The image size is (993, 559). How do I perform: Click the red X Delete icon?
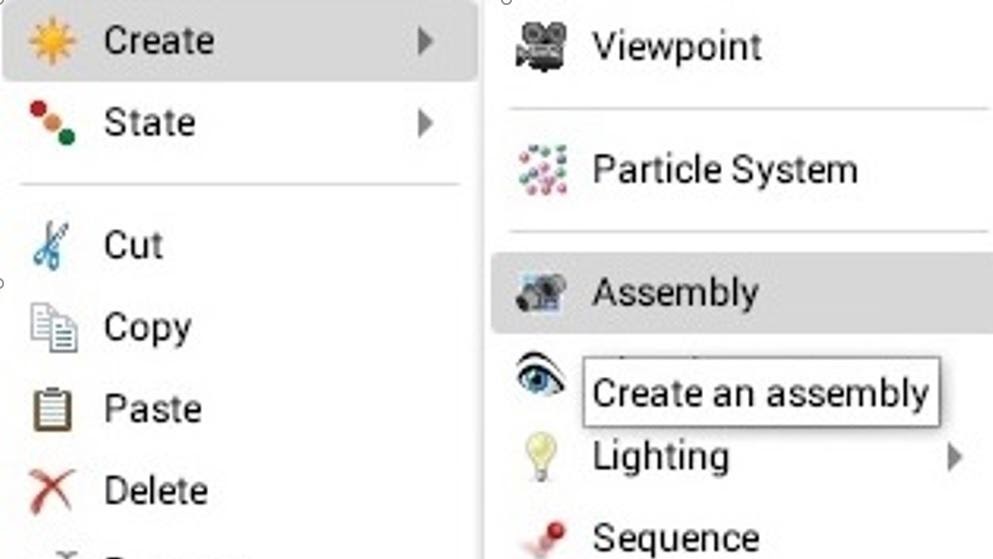click(51, 491)
